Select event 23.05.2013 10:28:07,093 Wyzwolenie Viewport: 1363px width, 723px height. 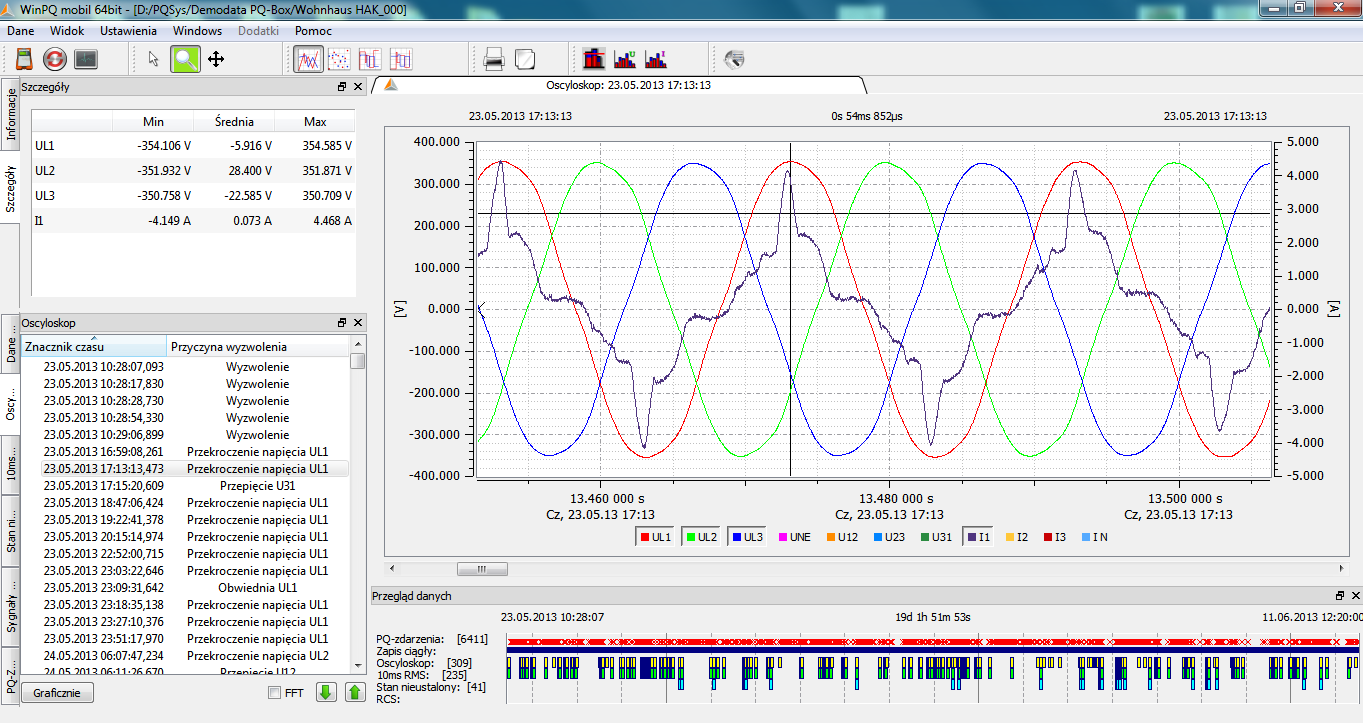point(186,366)
